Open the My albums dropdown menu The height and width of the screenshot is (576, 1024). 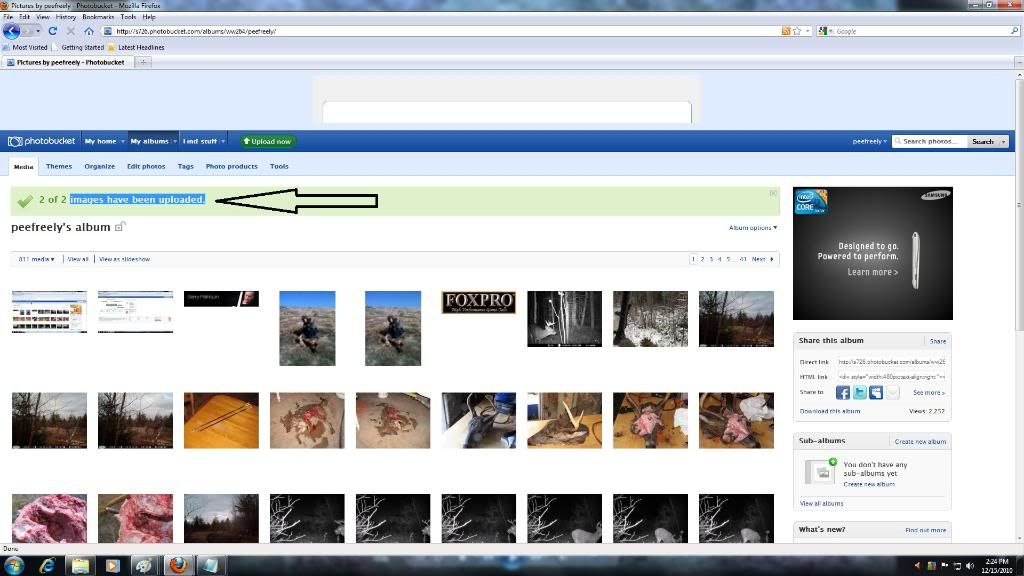152,141
